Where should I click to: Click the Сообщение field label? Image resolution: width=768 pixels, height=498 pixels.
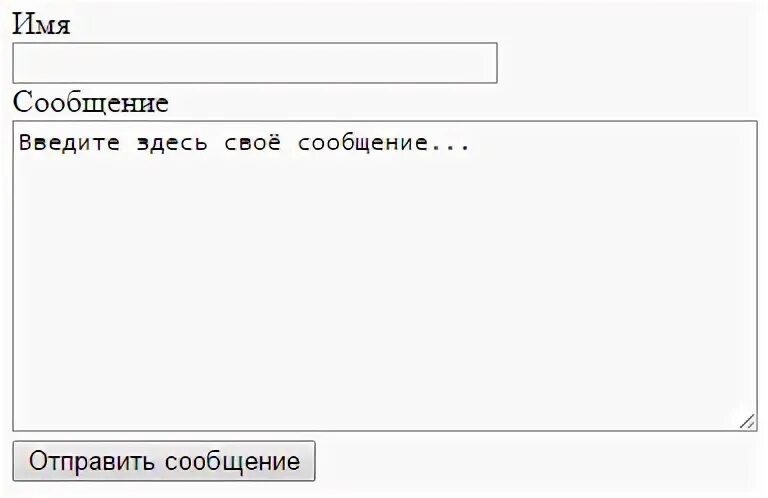point(91,102)
